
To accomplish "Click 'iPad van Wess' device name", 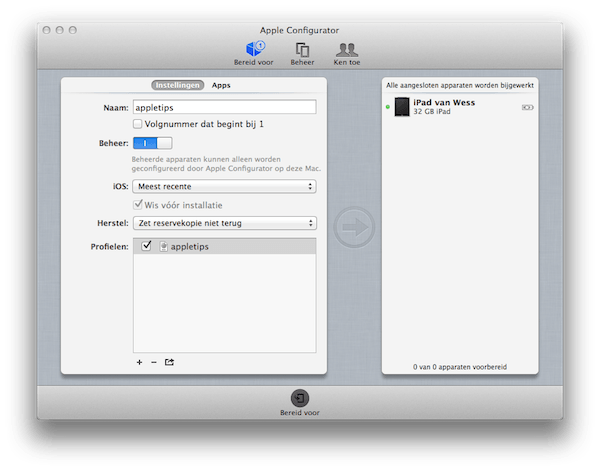I will pos(444,103).
